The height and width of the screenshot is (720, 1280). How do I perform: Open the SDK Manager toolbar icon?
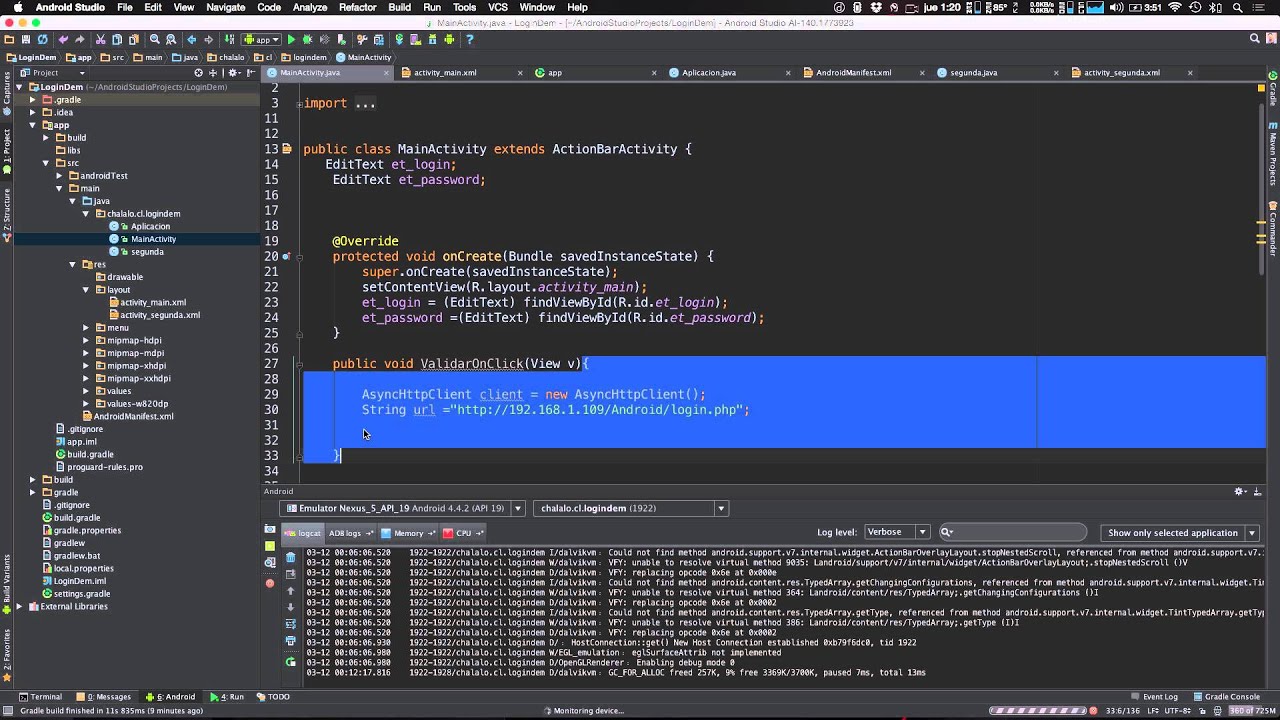pyautogui.click(x=432, y=40)
